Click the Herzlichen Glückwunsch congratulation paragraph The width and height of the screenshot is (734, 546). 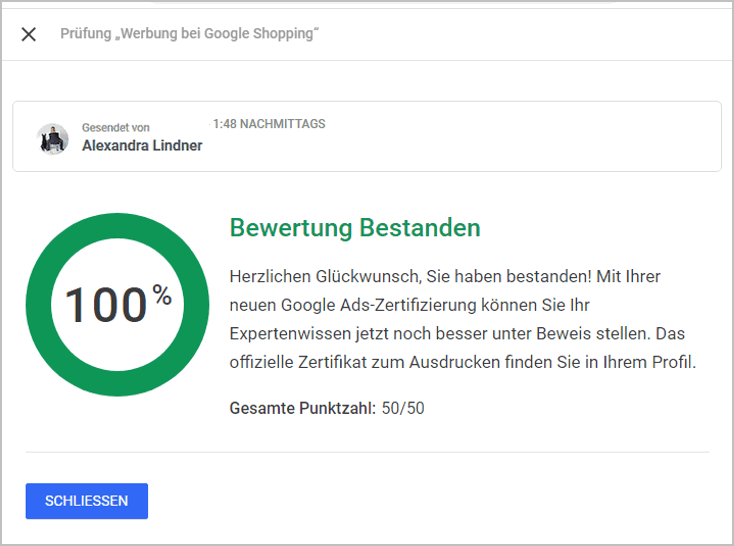pos(462,319)
